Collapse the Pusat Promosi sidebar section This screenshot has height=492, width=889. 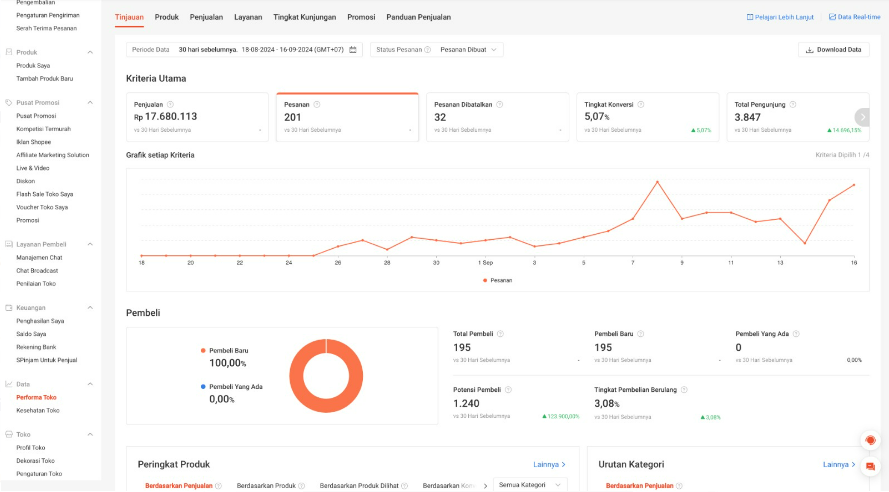point(90,102)
